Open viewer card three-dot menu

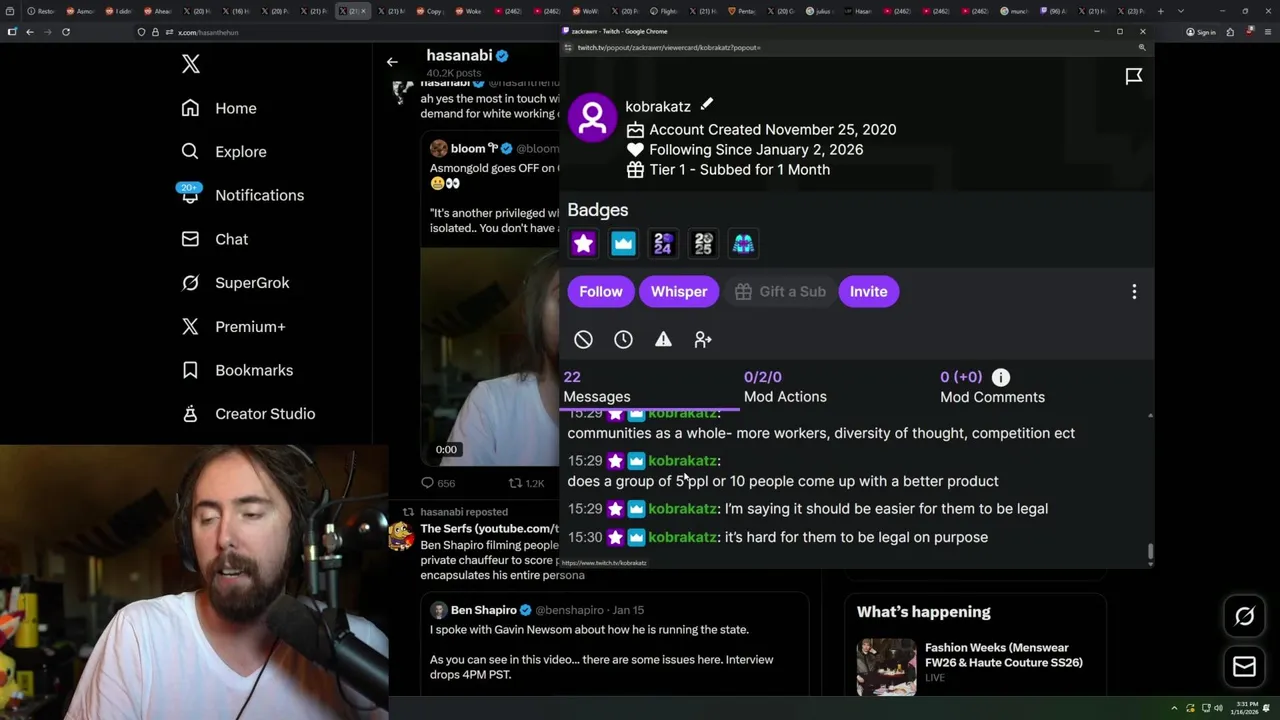coord(1134,292)
